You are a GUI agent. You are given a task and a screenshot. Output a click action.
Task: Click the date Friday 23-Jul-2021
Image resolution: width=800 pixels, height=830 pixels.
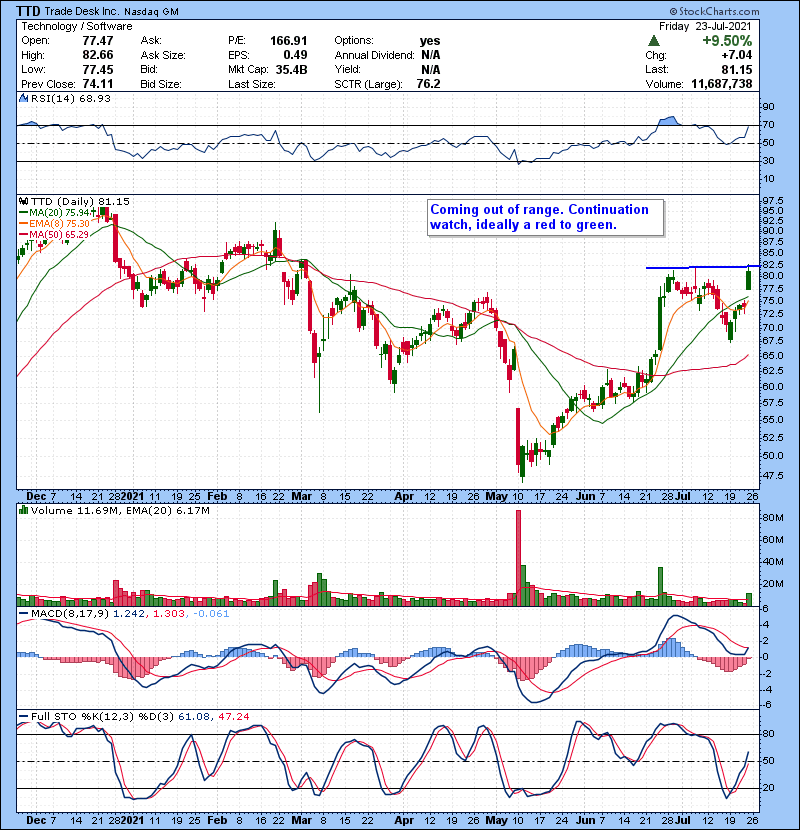(x=705, y=26)
